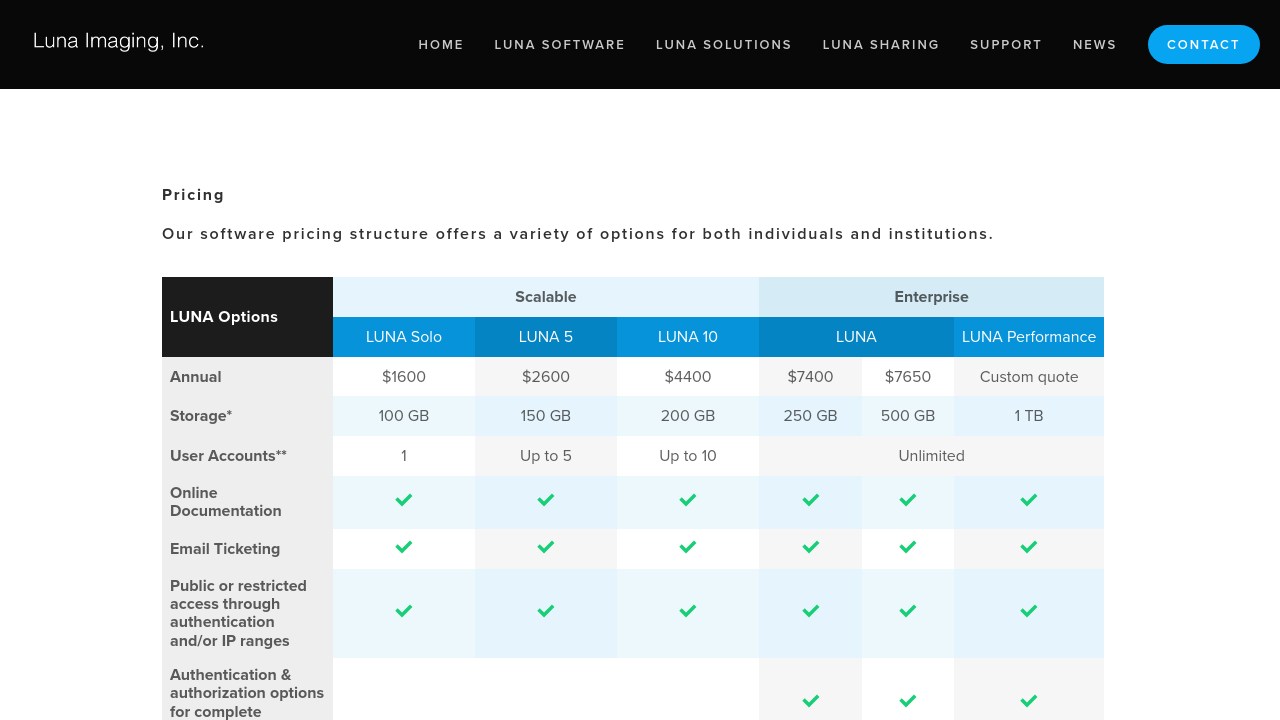Image resolution: width=1280 pixels, height=720 pixels.
Task: Click LUNA 10 restricted access checkmark
Action: coord(688,611)
